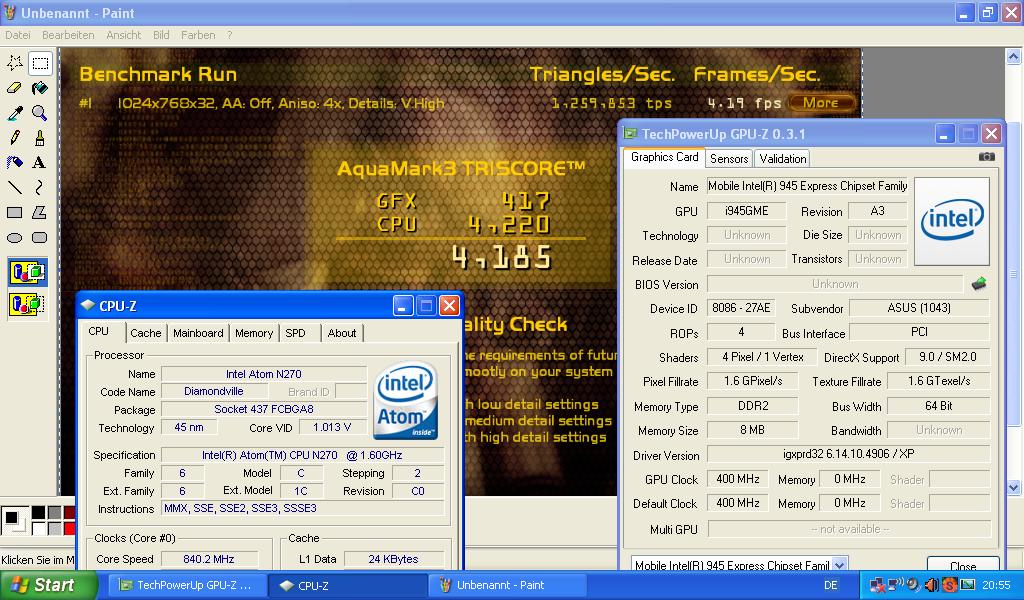
Task: Activate the Pick Color eyedropper tool
Action: click(14, 113)
